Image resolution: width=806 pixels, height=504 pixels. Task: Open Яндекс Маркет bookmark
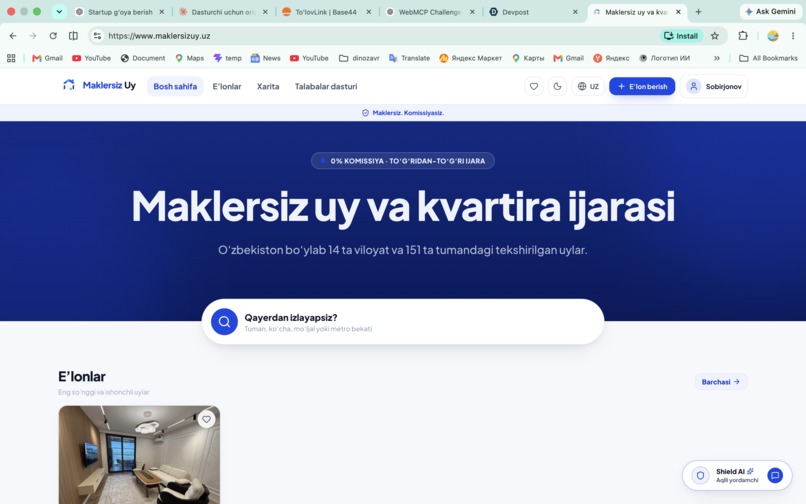pyautogui.click(x=470, y=58)
